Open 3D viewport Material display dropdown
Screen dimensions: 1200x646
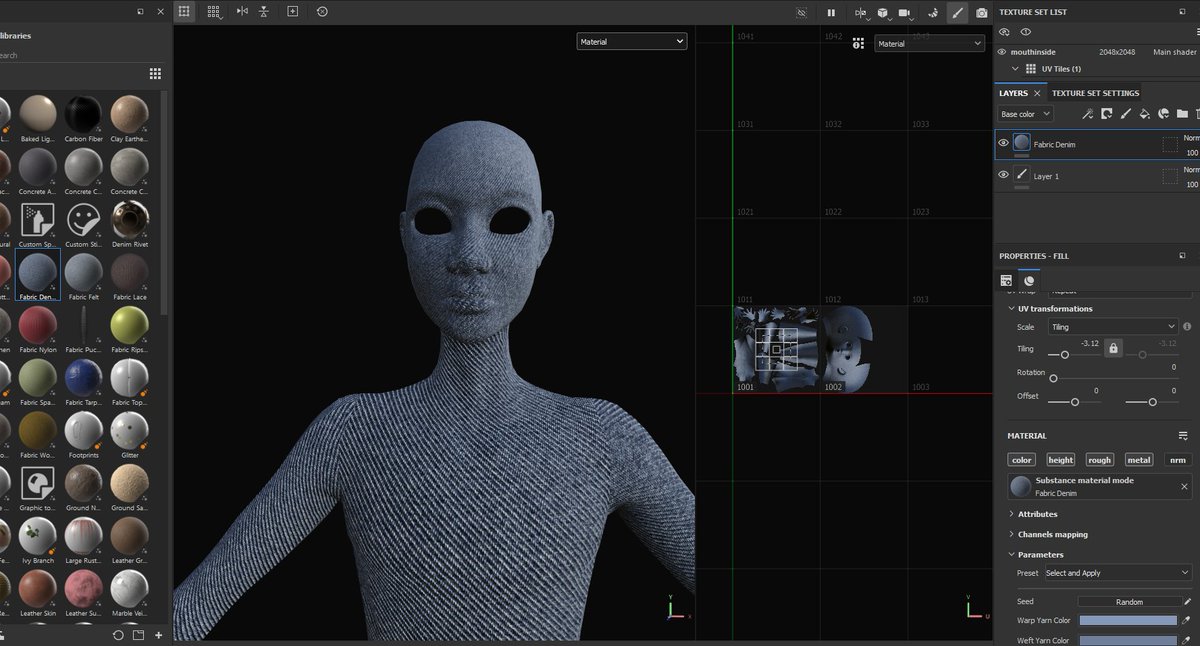point(632,42)
